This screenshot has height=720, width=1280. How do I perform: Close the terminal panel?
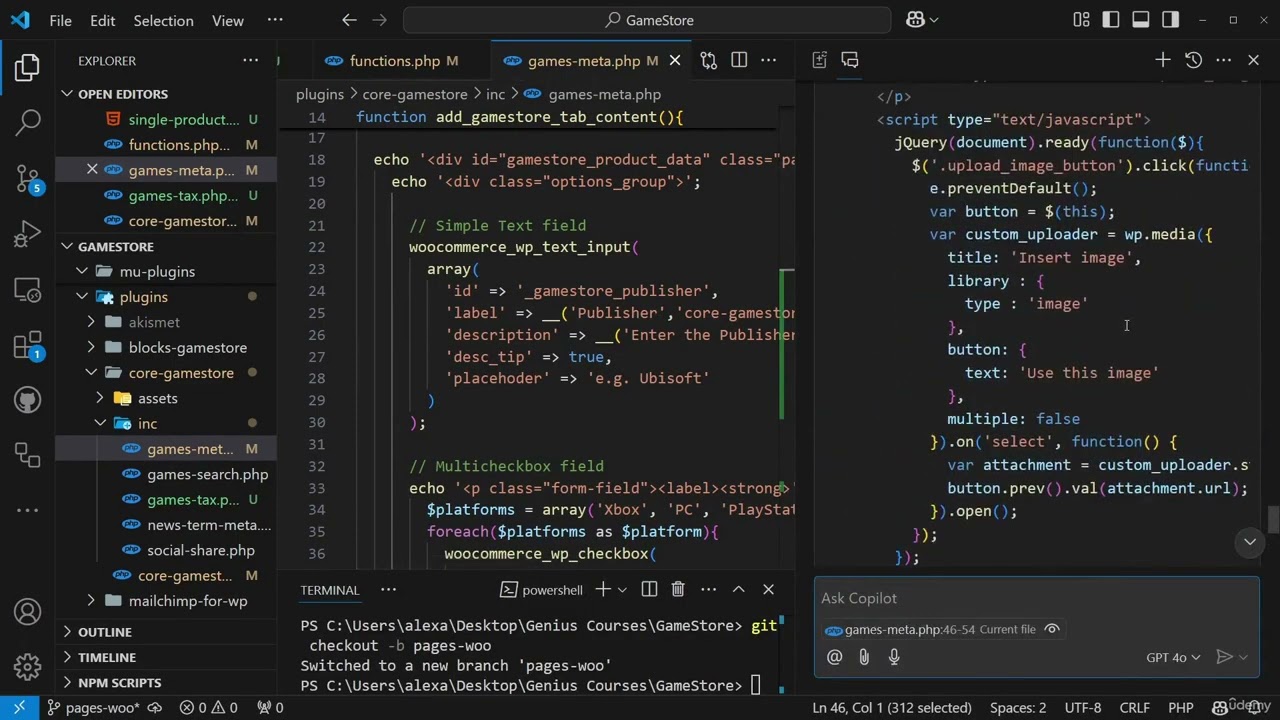point(768,590)
